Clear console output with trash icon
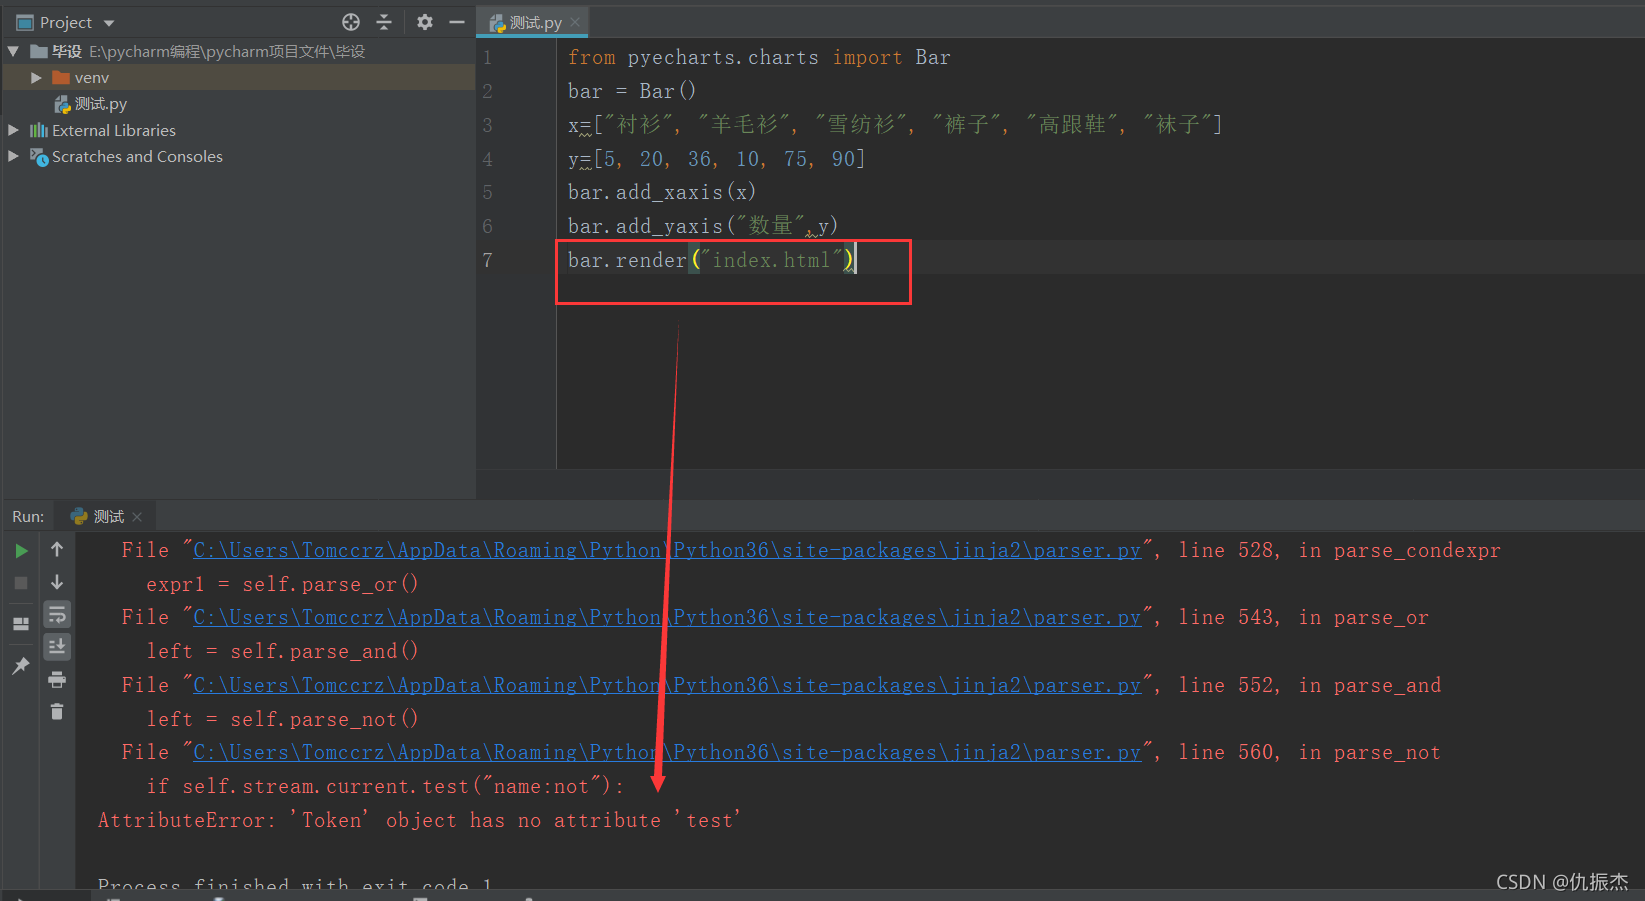 pos(57,712)
